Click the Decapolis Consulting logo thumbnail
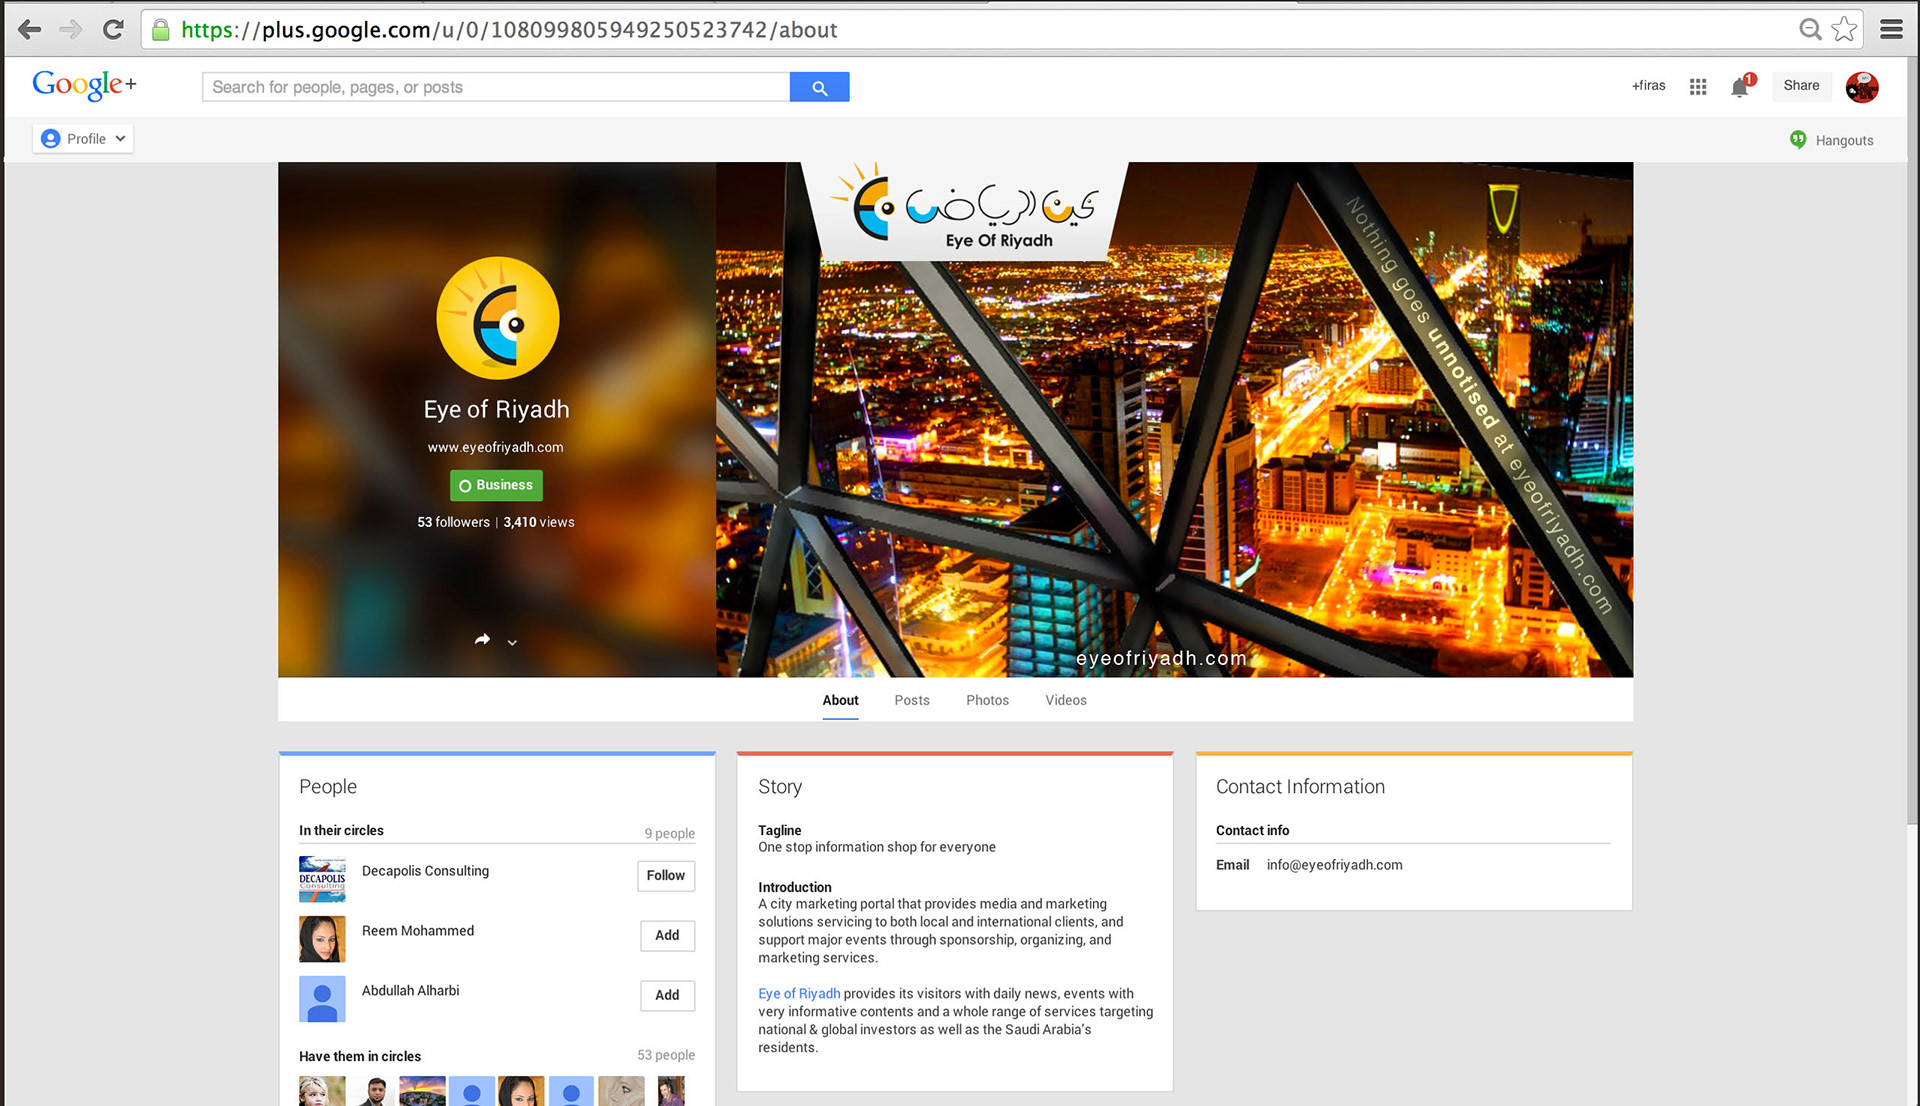 [x=322, y=879]
